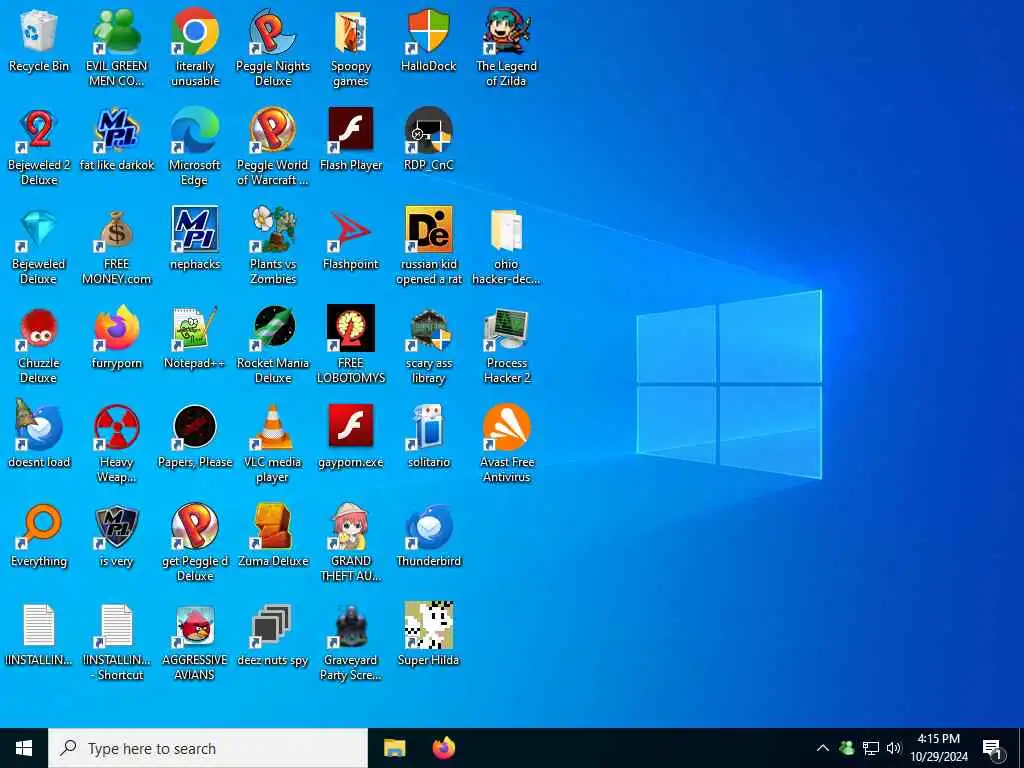Image resolution: width=1024 pixels, height=768 pixels.
Task: Select the ohio hacker-dec... folder
Action: coord(506,230)
